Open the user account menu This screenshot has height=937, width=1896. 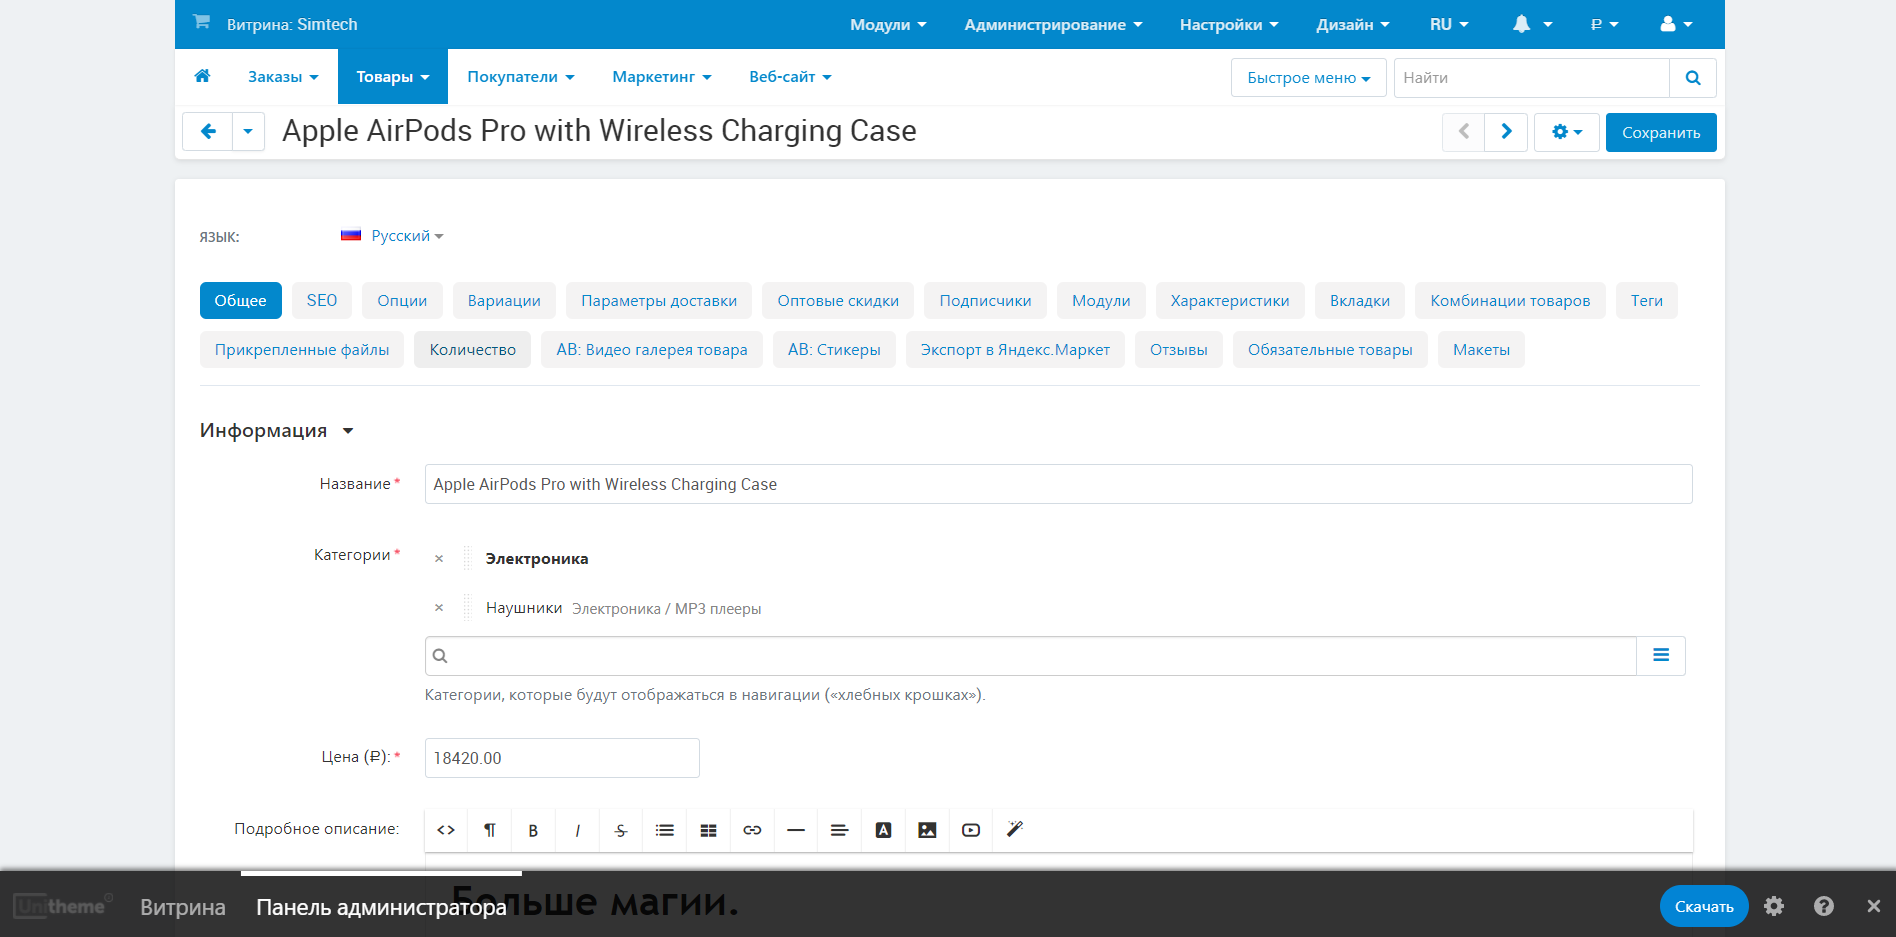1676,24
